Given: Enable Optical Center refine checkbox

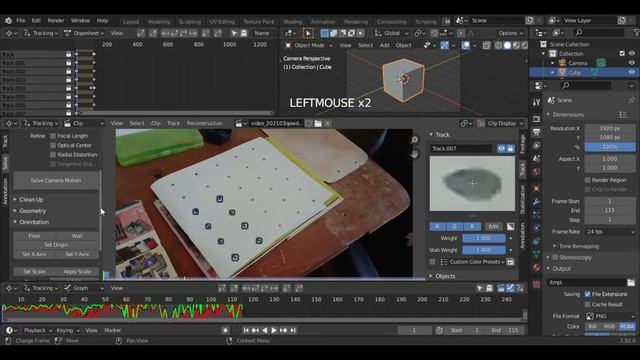Looking at the screenshot, I should pyautogui.click(x=53, y=145).
